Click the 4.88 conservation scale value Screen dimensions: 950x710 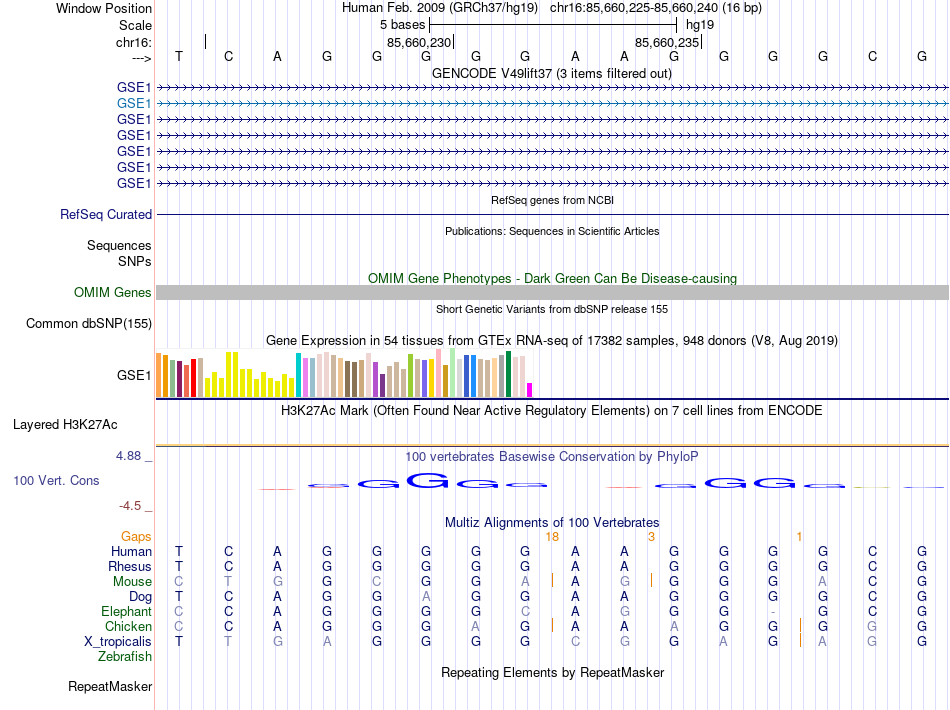click(128, 456)
